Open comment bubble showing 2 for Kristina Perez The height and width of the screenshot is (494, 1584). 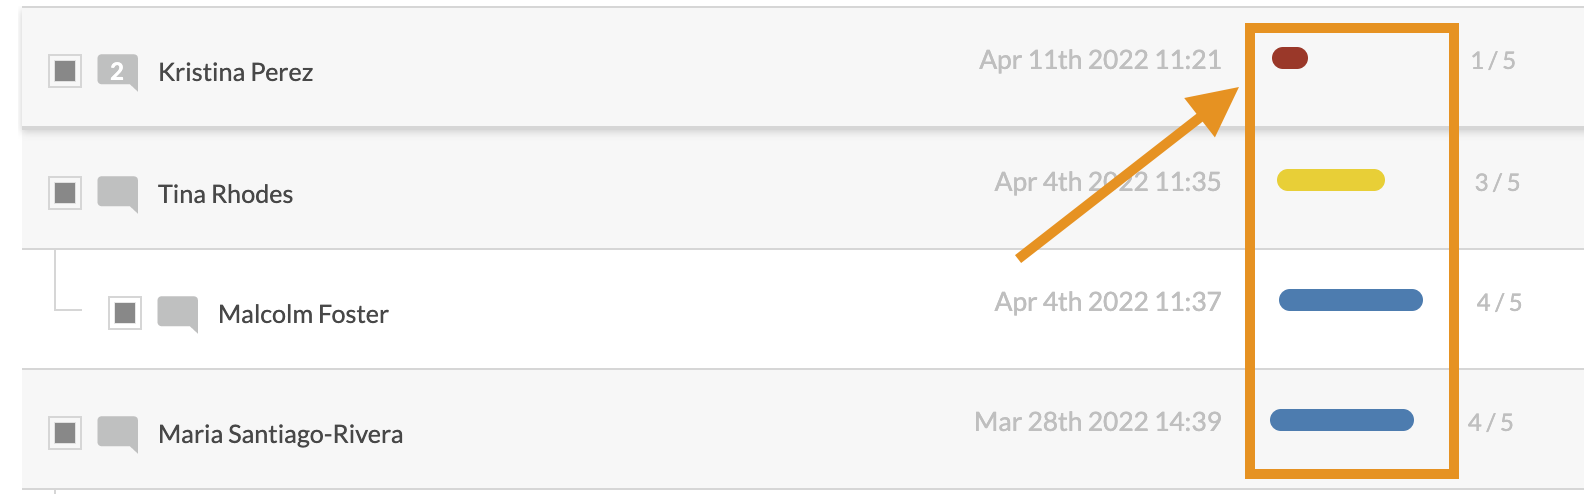click(x=117, y=73)
